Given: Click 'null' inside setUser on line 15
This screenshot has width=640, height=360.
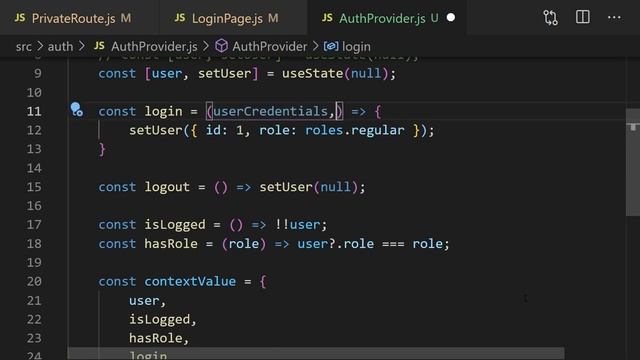Looking at the screenshot, I should tap(336, 187).
